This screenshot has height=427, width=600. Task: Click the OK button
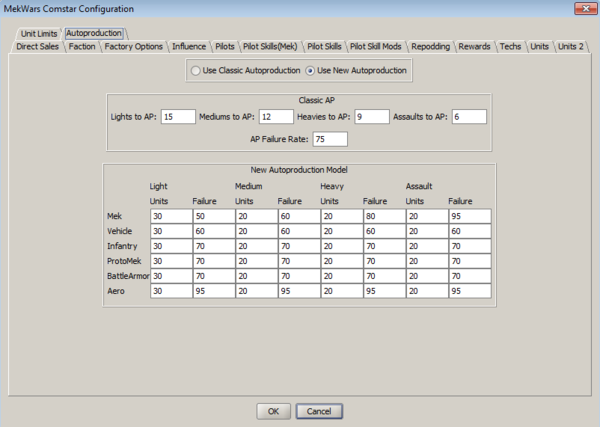(272, 411)
